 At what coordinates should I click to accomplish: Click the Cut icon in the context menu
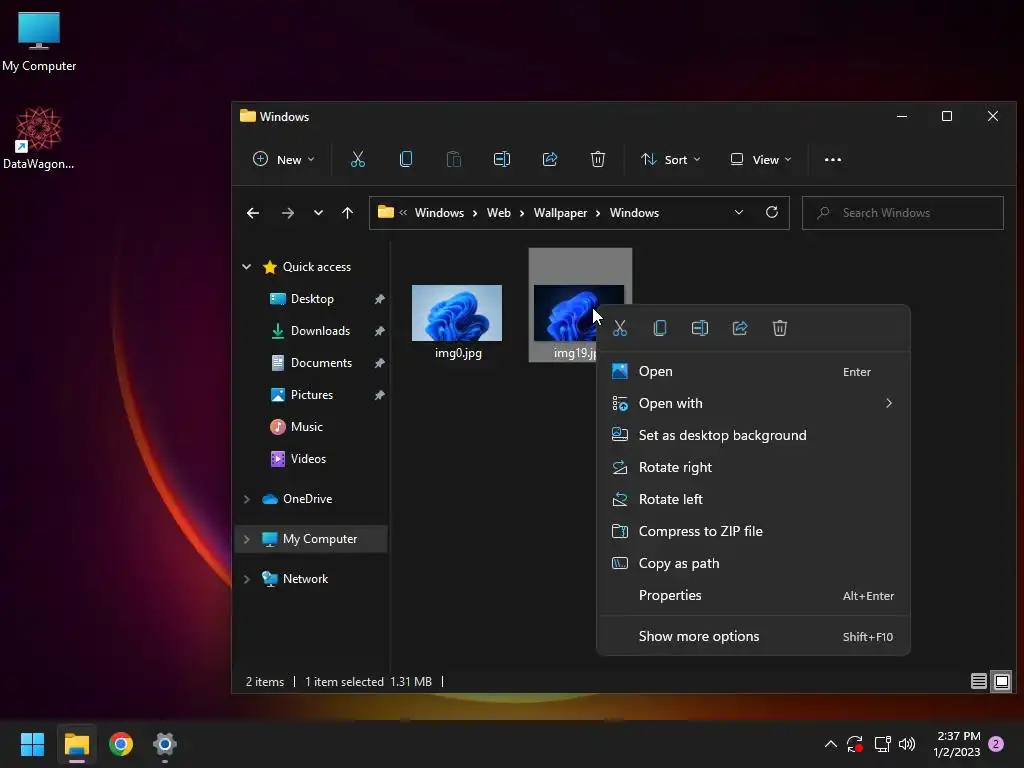[620, 328]
